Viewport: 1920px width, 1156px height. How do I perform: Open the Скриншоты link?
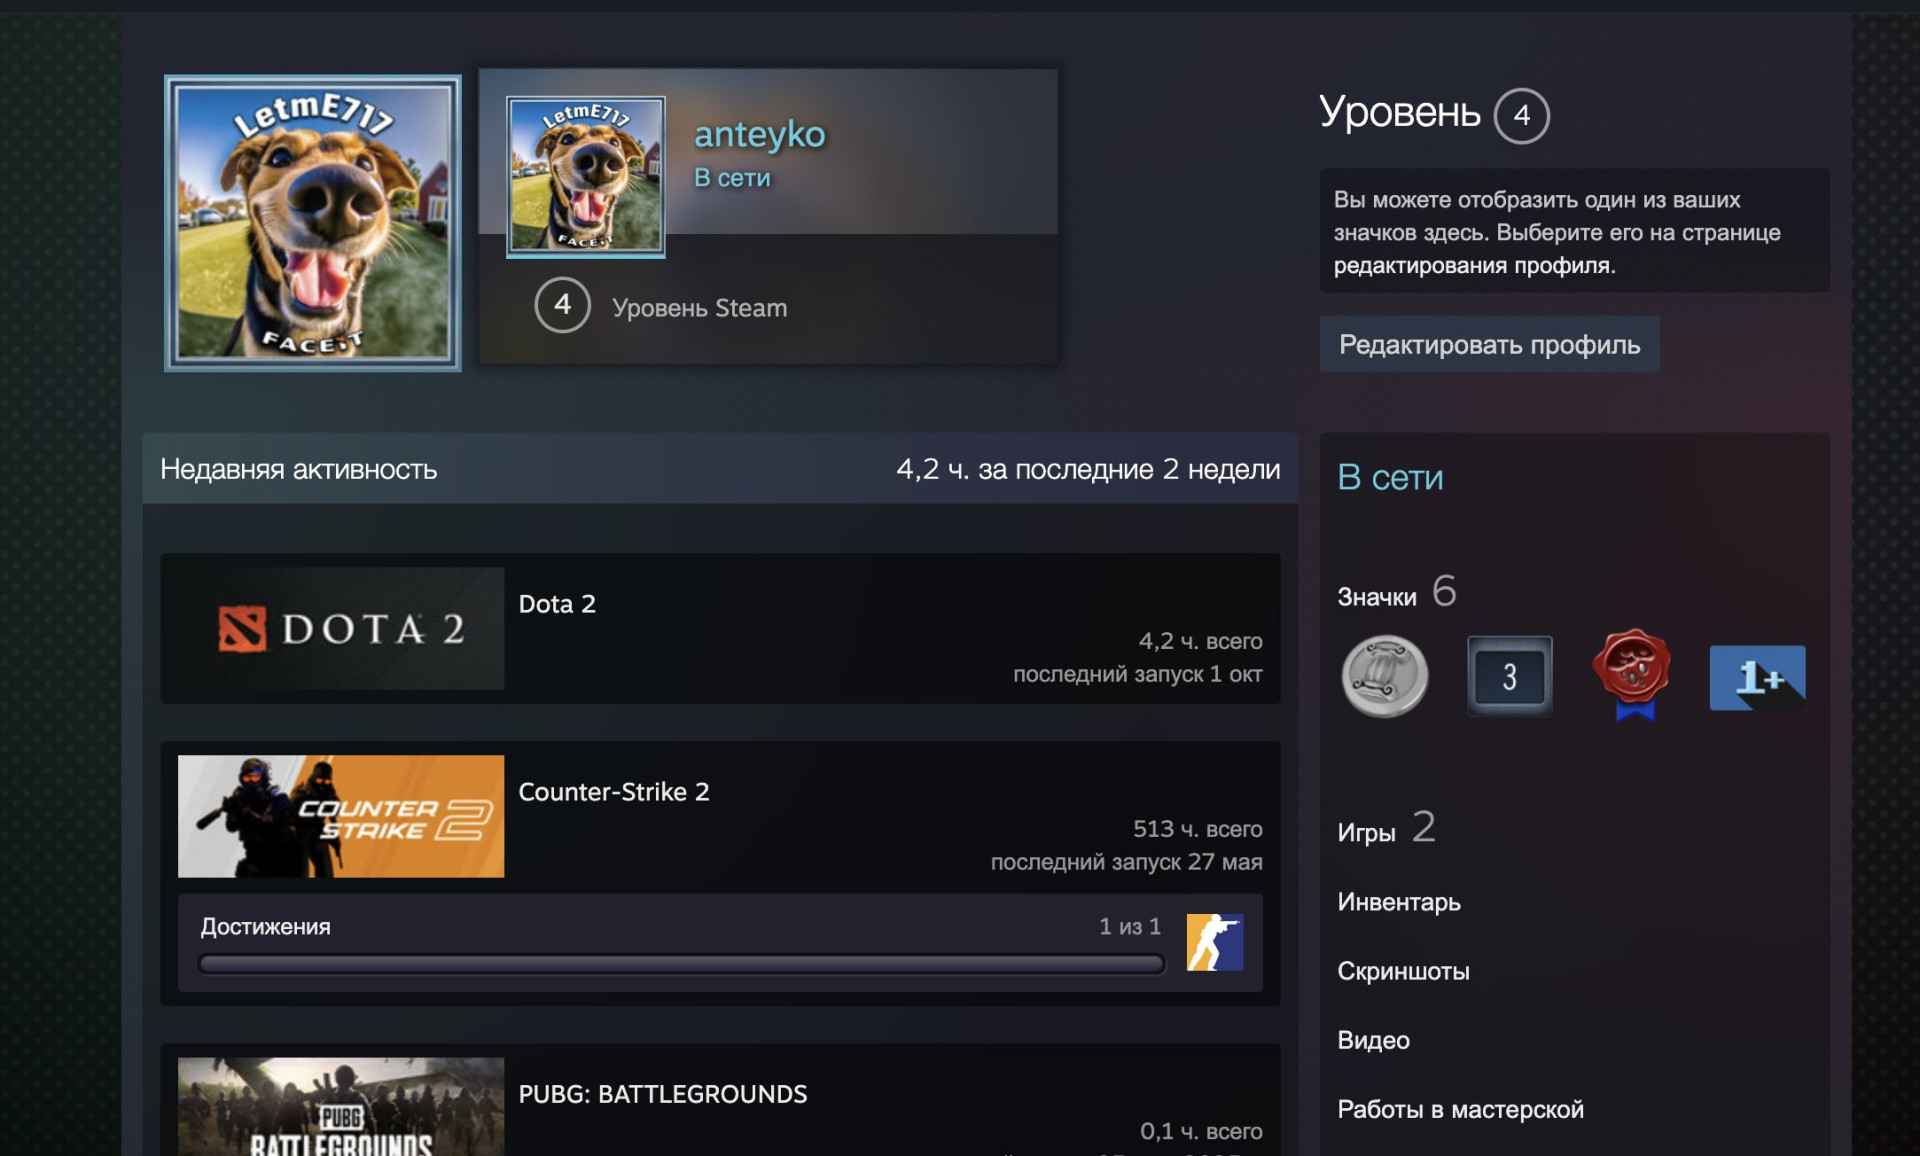1403,971
